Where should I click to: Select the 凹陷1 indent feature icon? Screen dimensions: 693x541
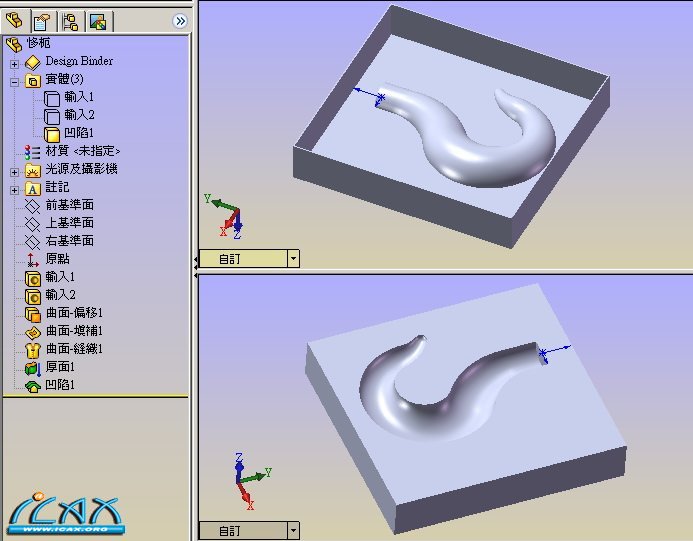pos(33,386)
